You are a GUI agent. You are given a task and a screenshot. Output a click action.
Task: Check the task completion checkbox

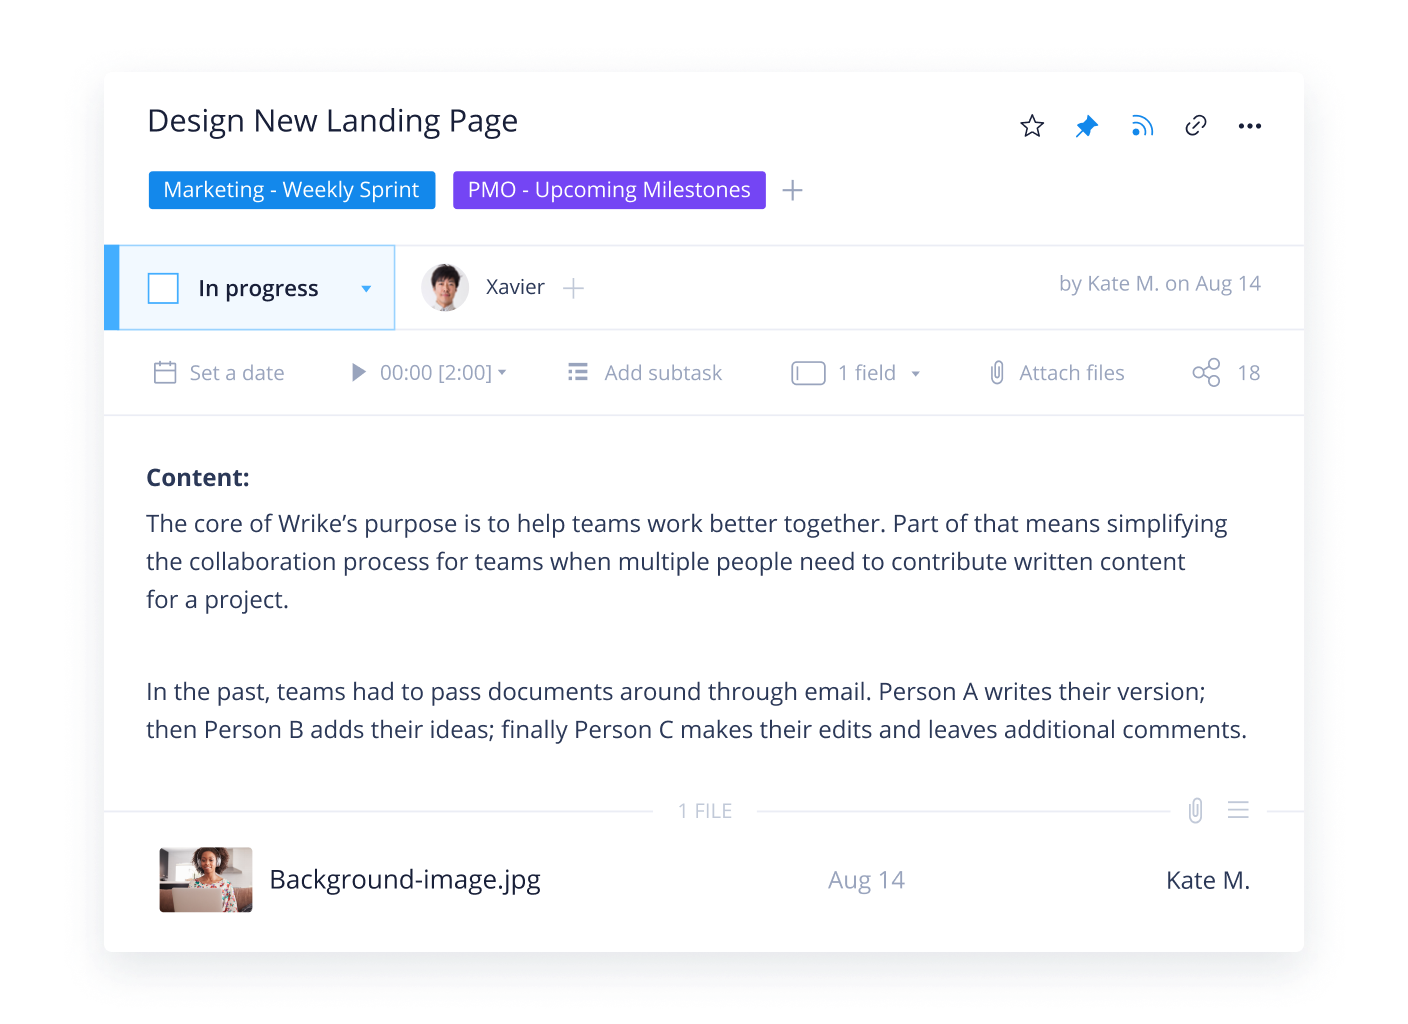coord(163,288)
